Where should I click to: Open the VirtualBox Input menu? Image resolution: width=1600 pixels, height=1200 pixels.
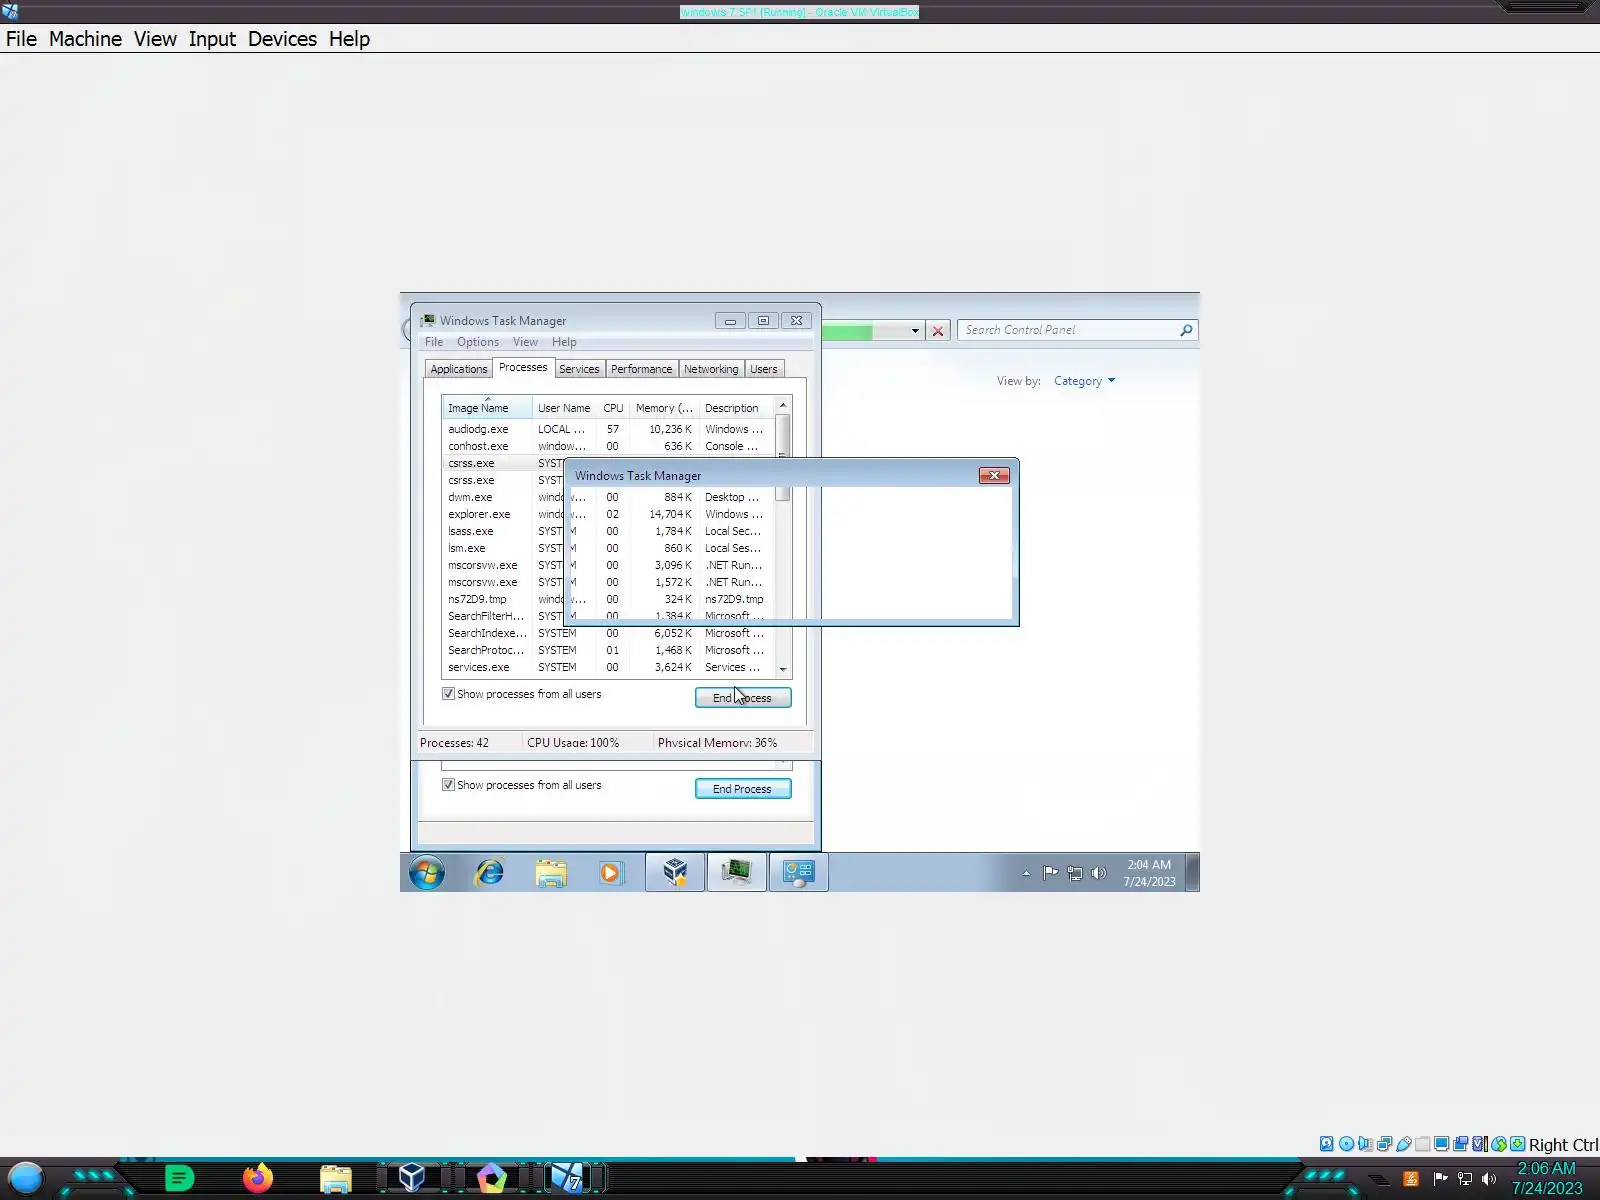coord(212,39)
